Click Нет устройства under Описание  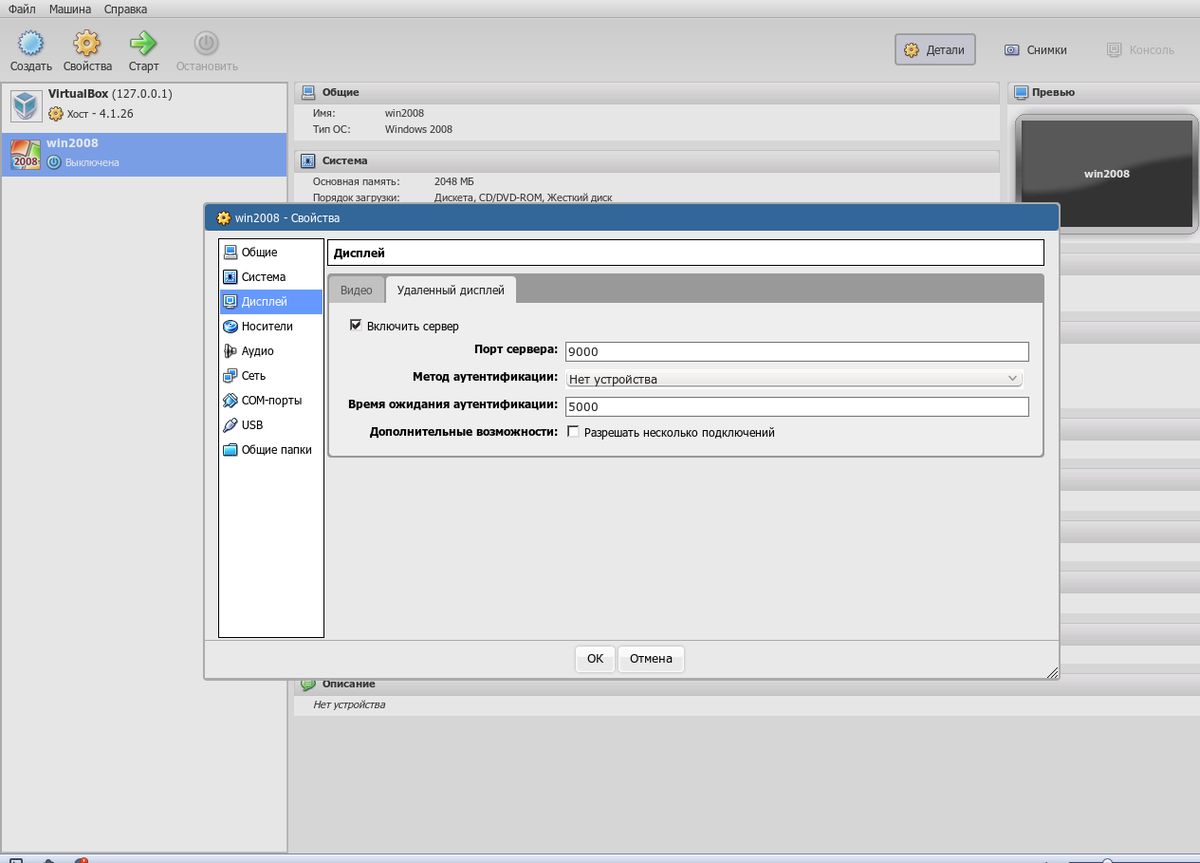(349, 705)
